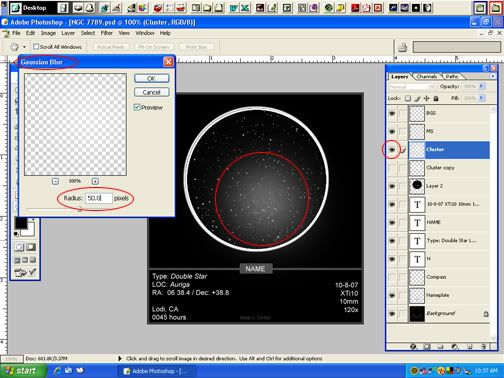Hide the Cluster layer via eye icon
The image size is (504, 378).
coord(392,150)
